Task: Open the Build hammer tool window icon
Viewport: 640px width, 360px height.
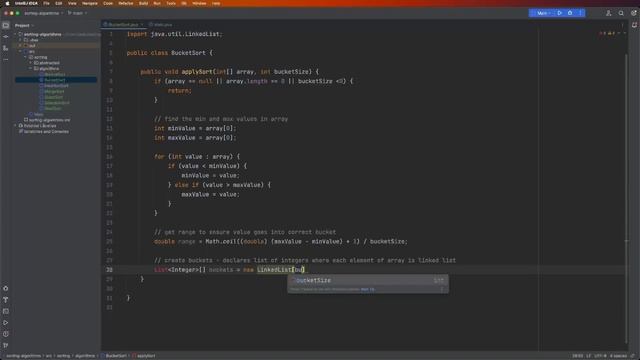Action: pyautogui.click(x=6, y=300)
